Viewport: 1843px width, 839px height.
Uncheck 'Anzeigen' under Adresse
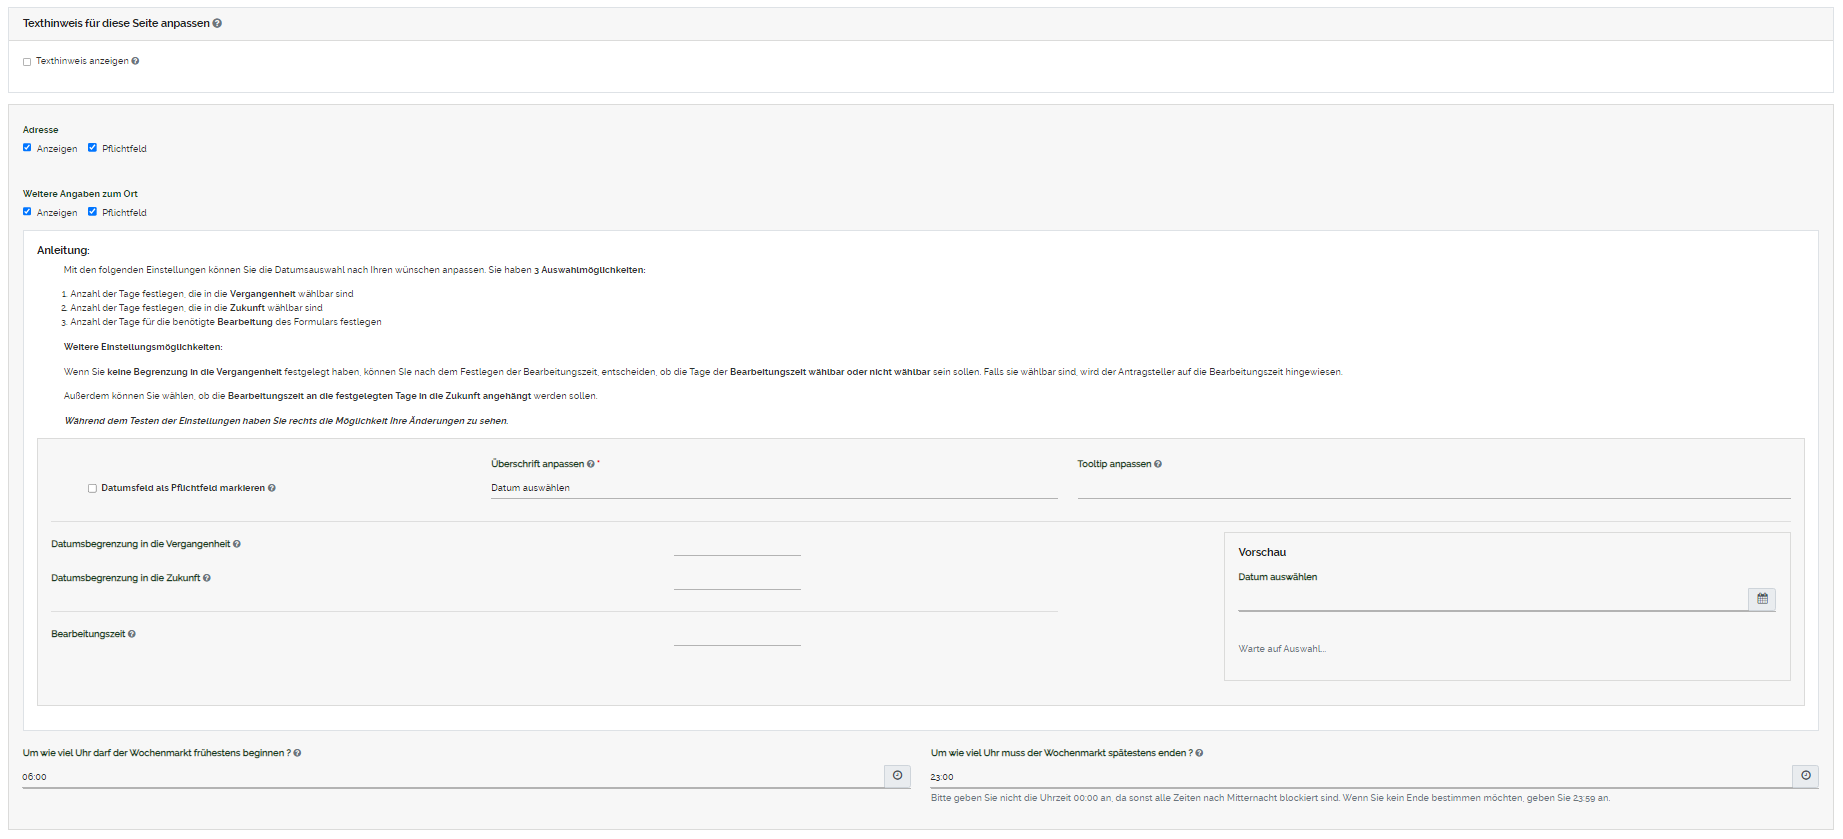pos(27,148)
